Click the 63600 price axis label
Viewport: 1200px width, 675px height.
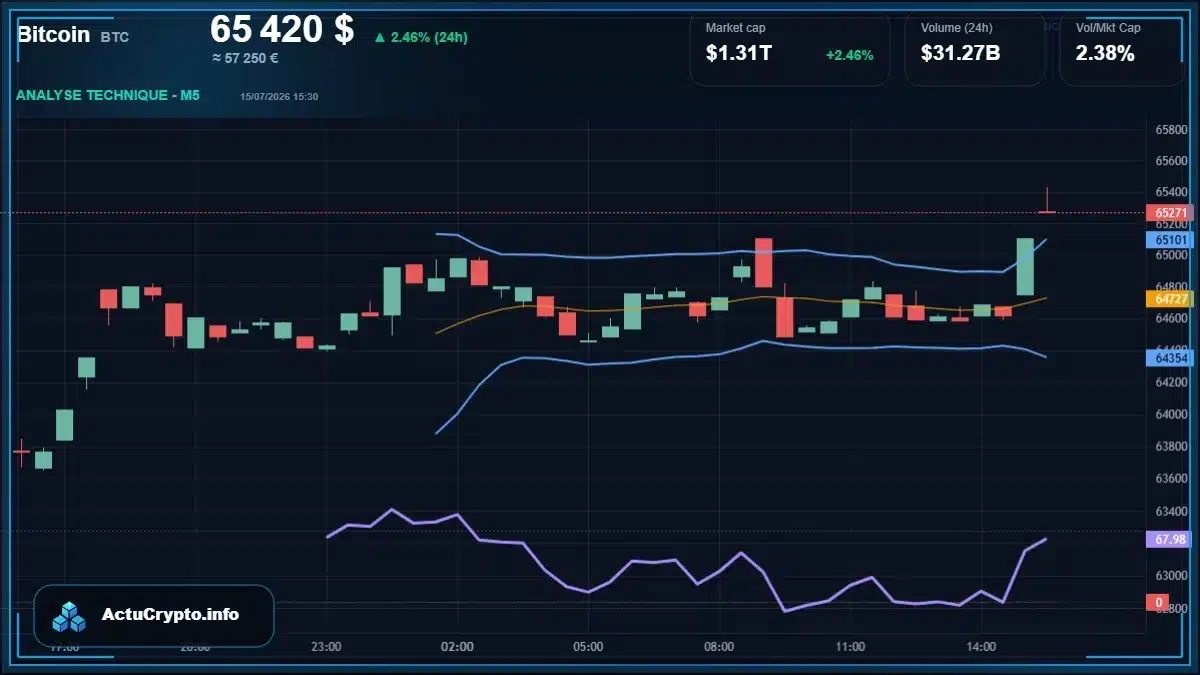pyautogui.click(x=1171, y=478)
